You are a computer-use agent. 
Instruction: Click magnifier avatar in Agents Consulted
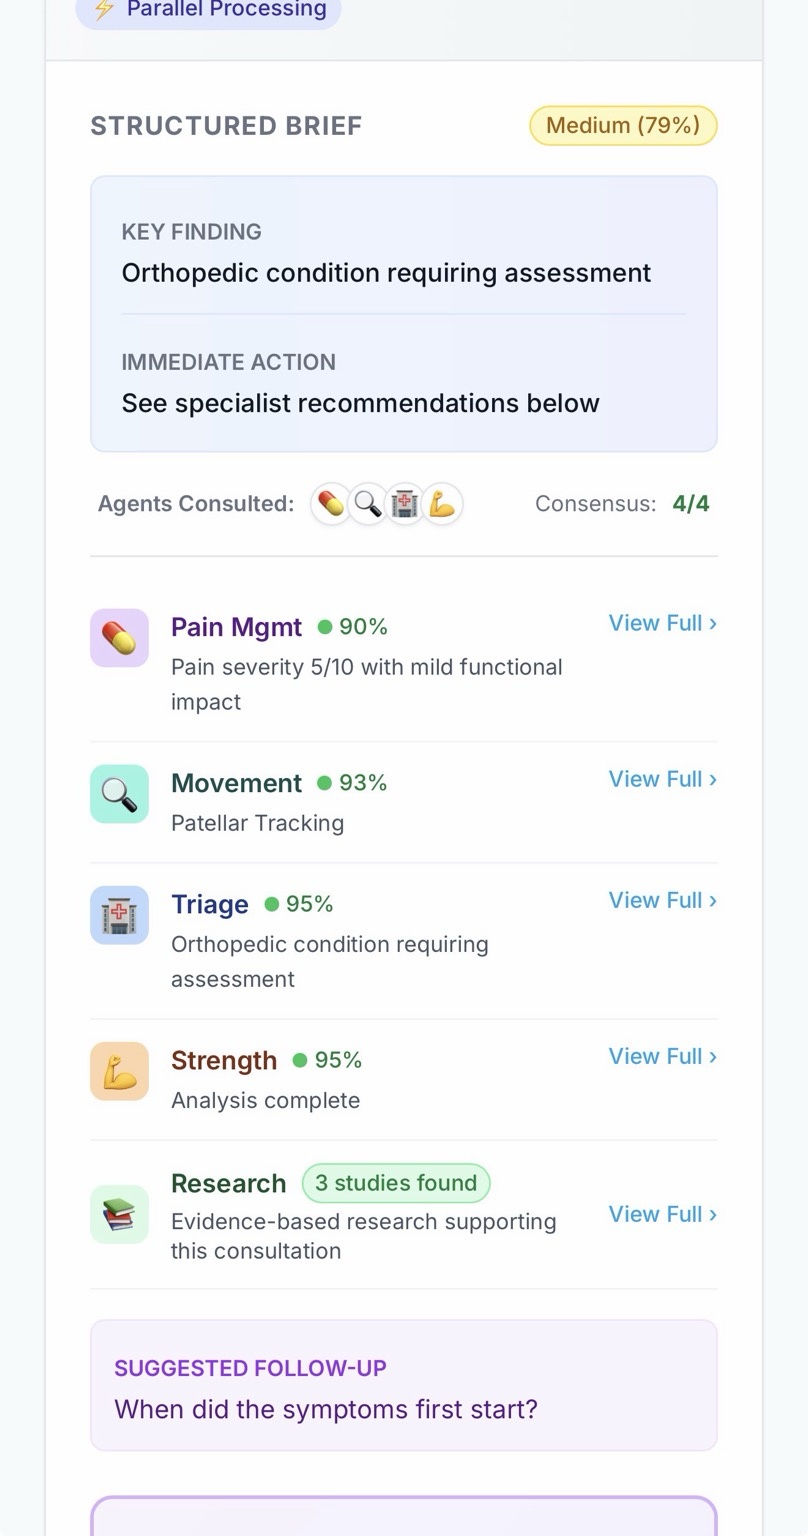[x=368, y=504]
